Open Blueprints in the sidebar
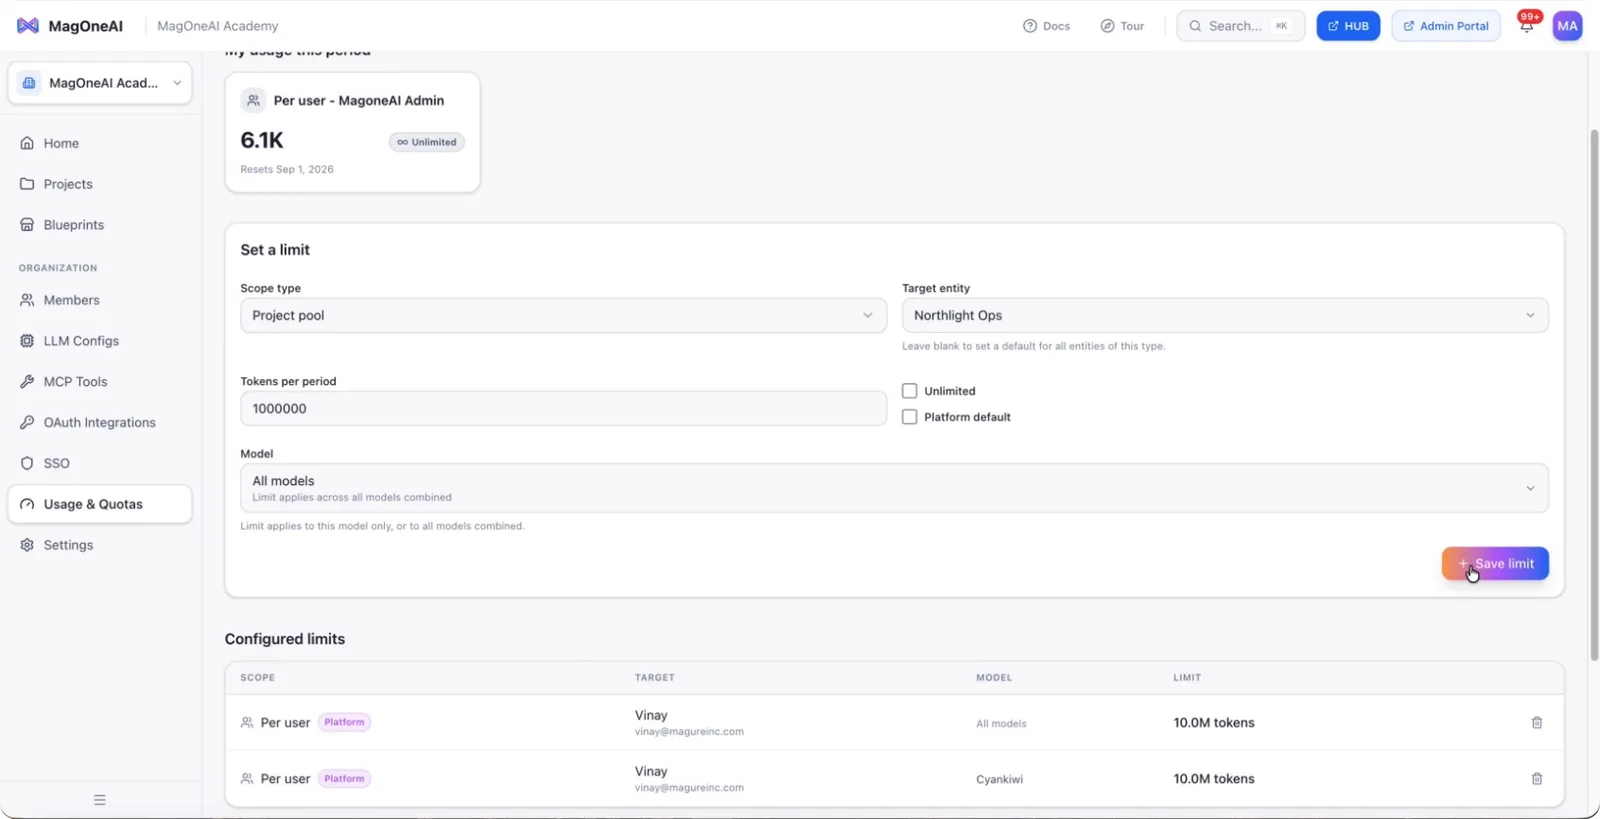The width and height of the screenshot is (1600, 819). click(x=100, y=225)
